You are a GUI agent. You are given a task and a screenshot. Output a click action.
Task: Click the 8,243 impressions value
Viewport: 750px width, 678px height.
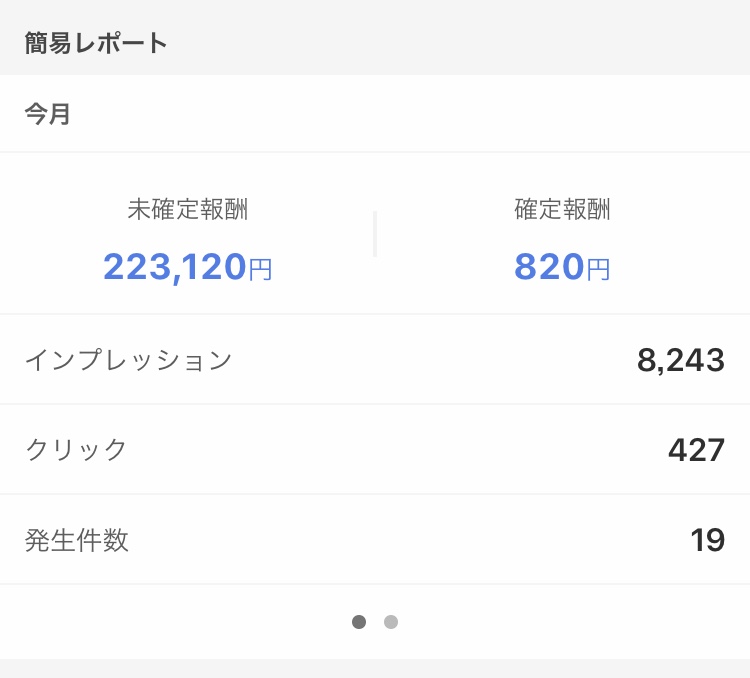click(x=680, y=360)
